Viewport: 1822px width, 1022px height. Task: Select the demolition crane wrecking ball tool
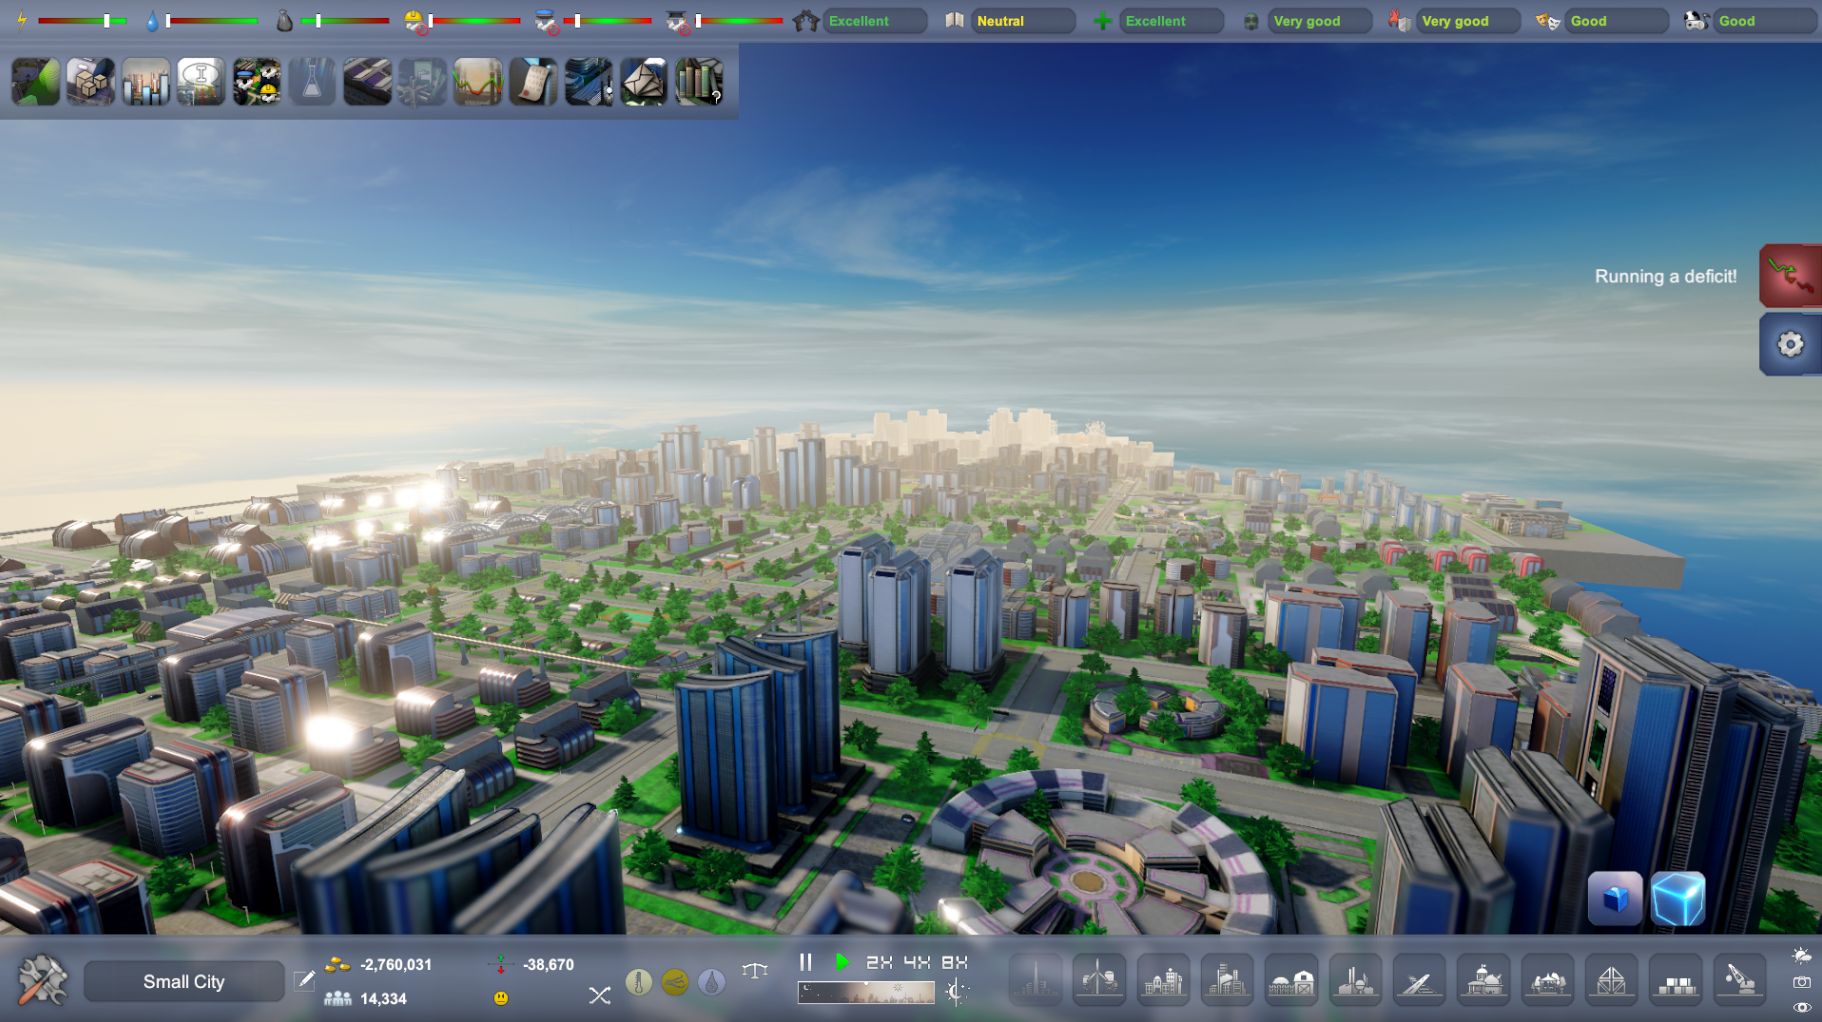pyautogui.click(x=1739, y=980)
